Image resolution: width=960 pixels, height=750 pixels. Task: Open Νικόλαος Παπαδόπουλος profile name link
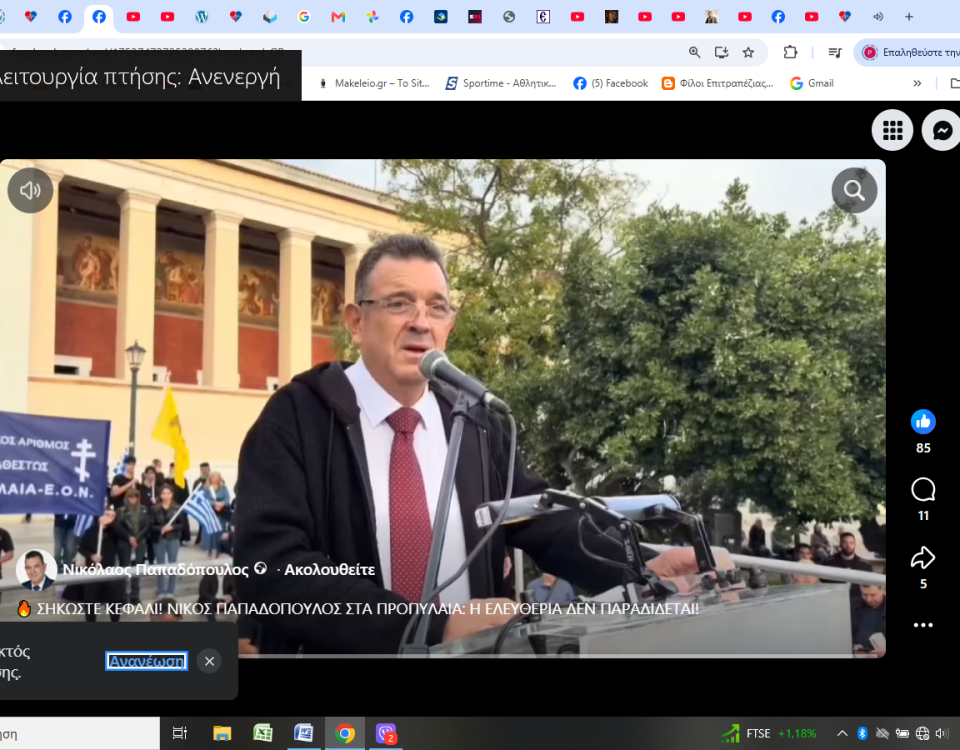click(x=156, y=570)
